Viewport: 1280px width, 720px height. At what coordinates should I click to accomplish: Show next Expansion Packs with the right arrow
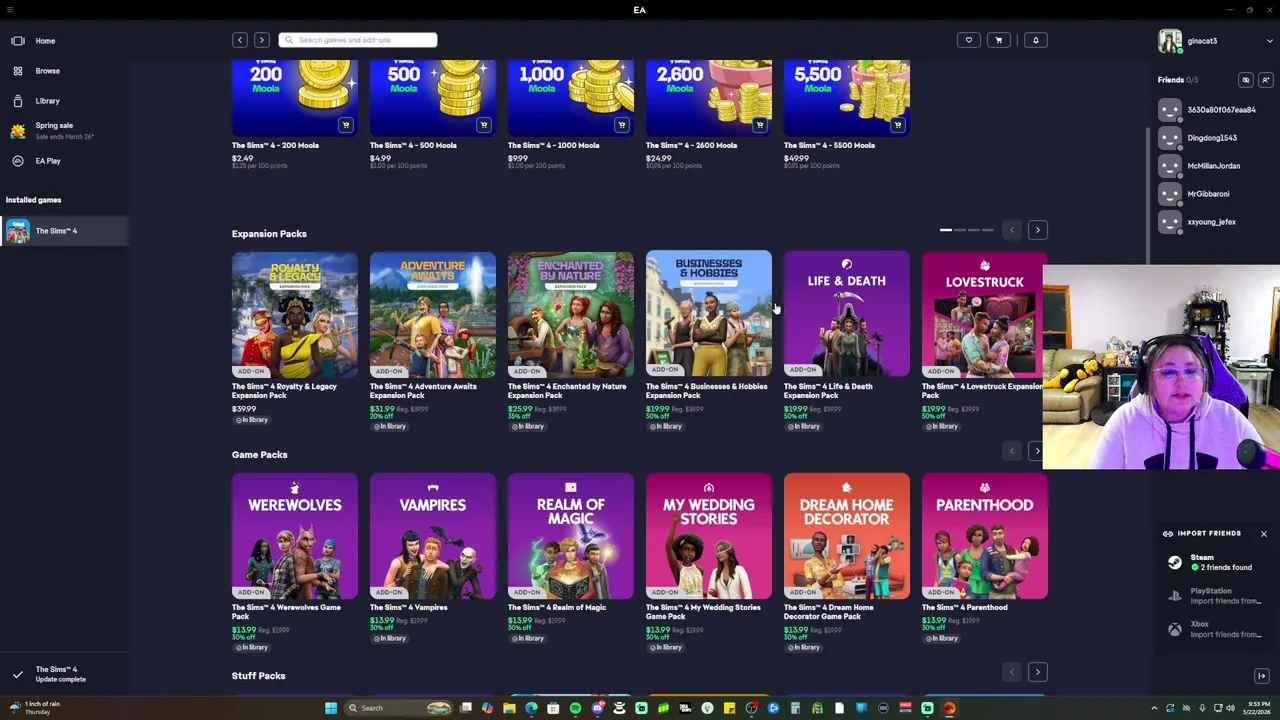1037,230
